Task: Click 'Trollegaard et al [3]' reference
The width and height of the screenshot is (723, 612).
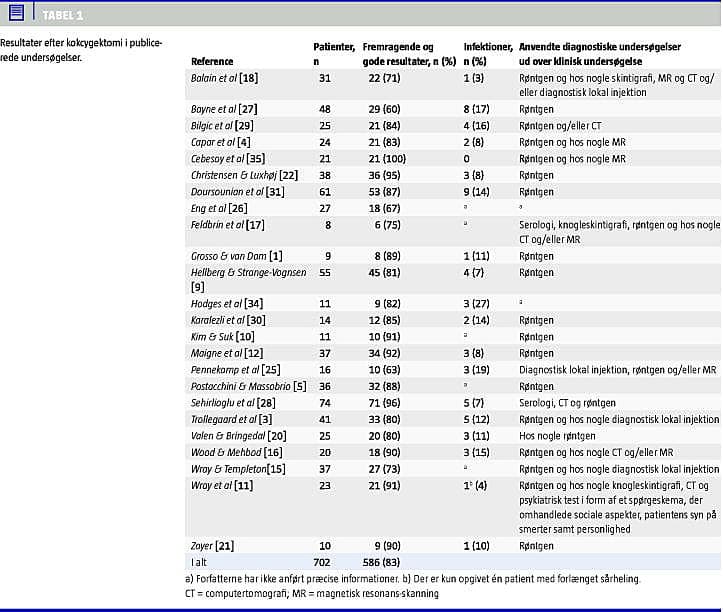Action: coord(231,419)
